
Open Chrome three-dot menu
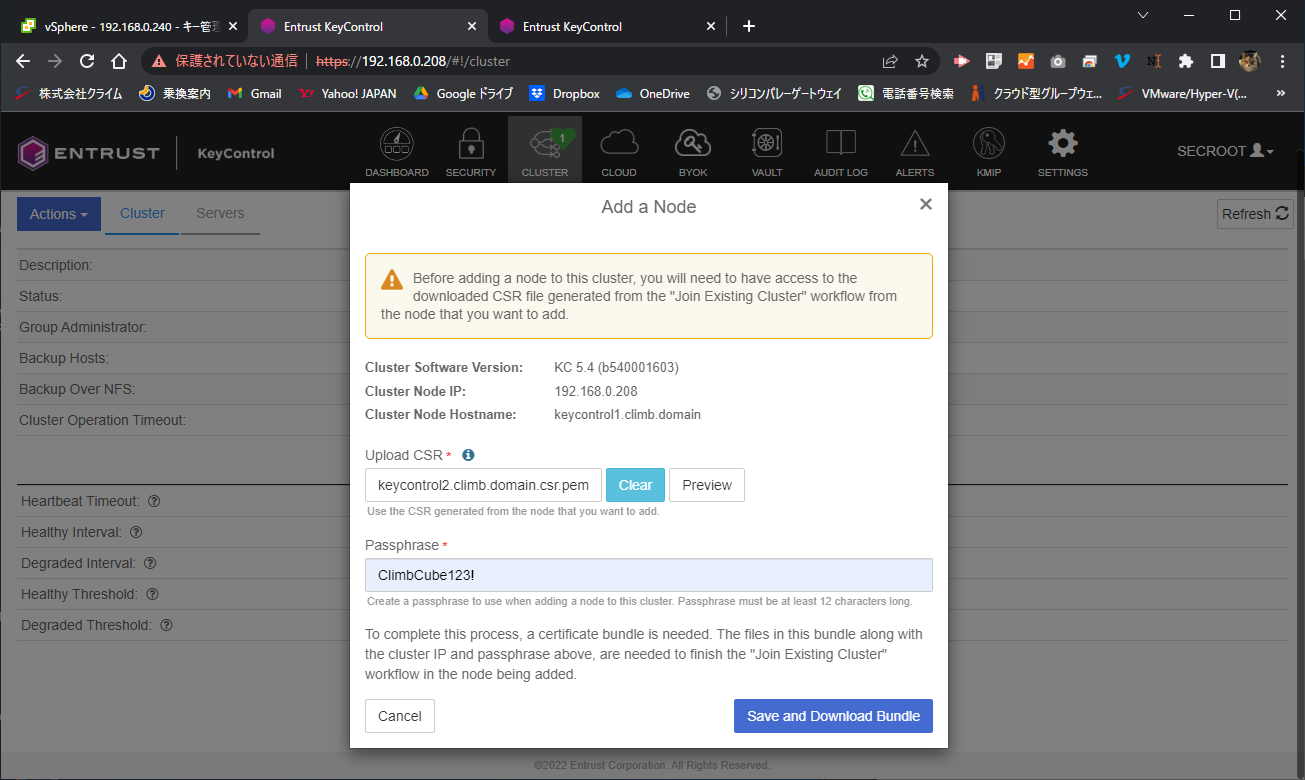1282,61
